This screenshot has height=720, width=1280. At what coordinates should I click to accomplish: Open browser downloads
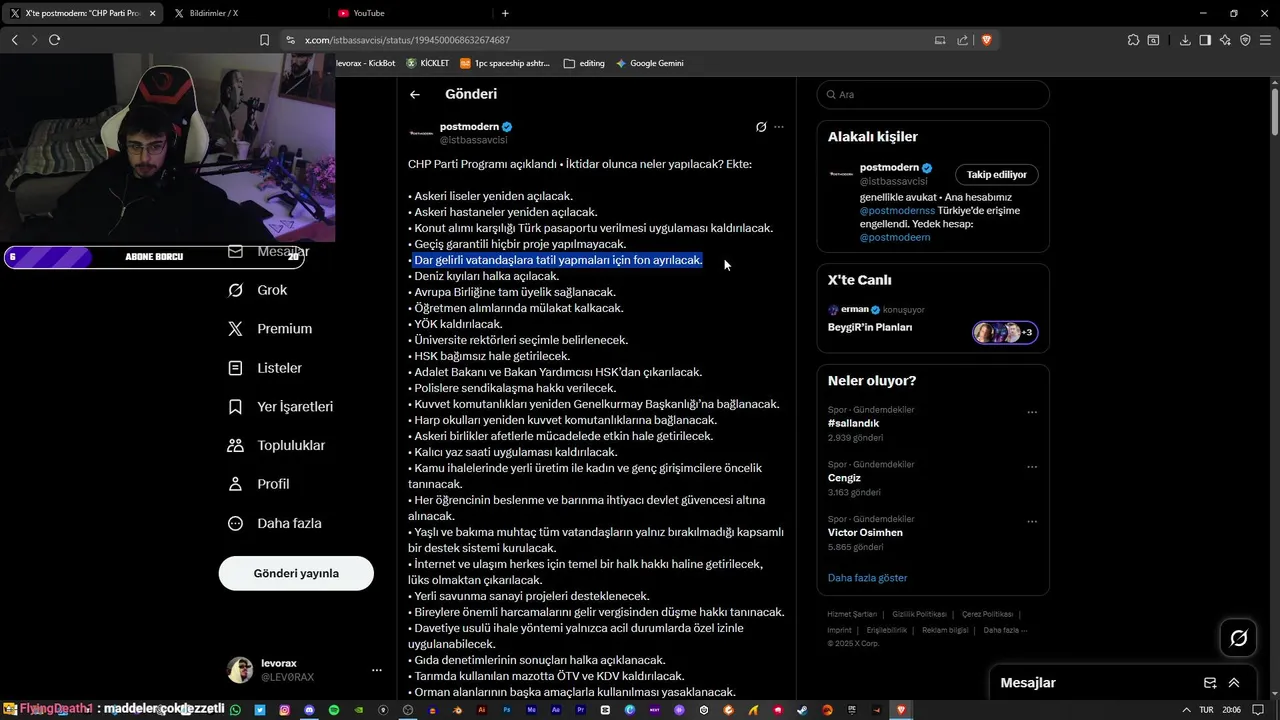1185,40
